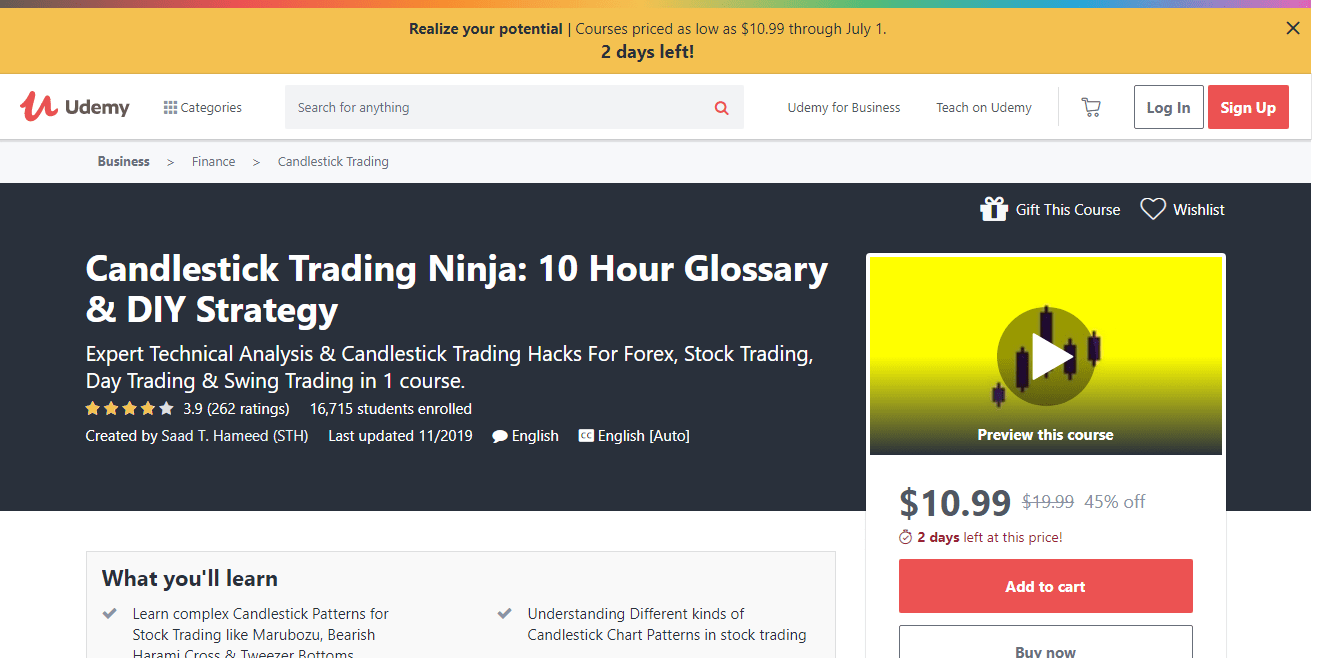Image resolution: width=1326 pixels, height=658 pixels.
Task: Click the Sign Up button
Action: tap(1248, 108)
